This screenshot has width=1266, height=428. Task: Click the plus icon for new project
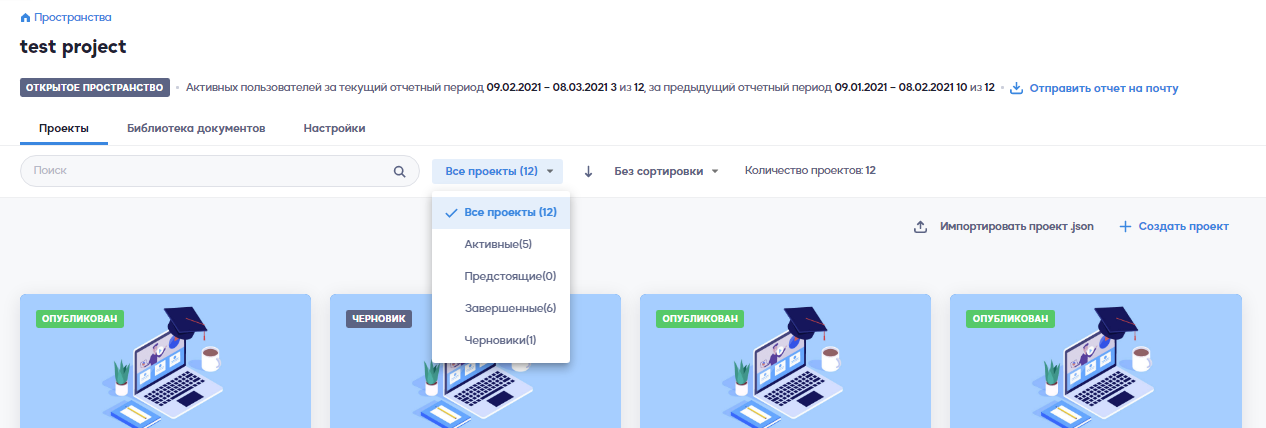click(x=1125, y=227)
